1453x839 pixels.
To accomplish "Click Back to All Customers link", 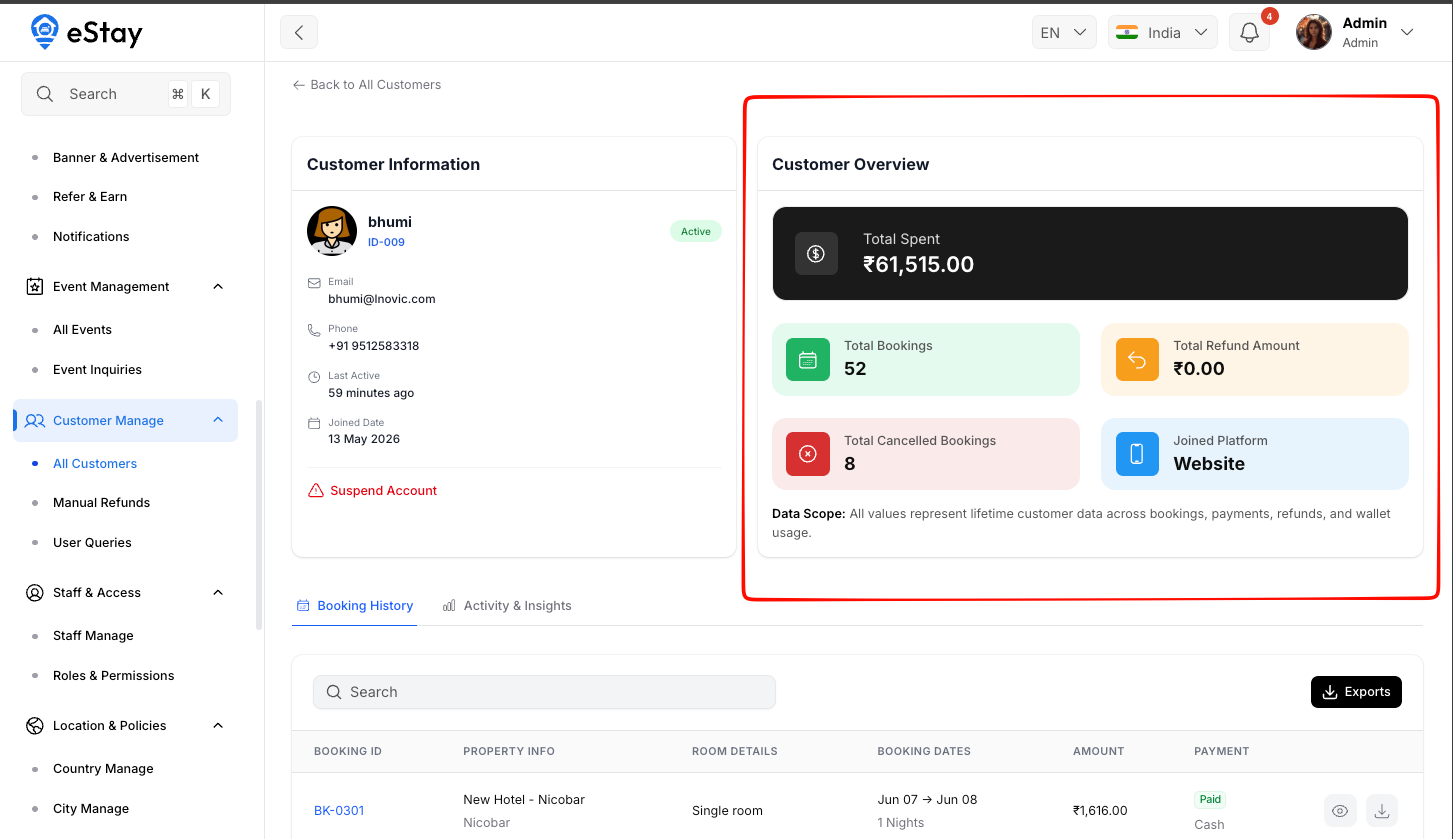I will (366, 85).
